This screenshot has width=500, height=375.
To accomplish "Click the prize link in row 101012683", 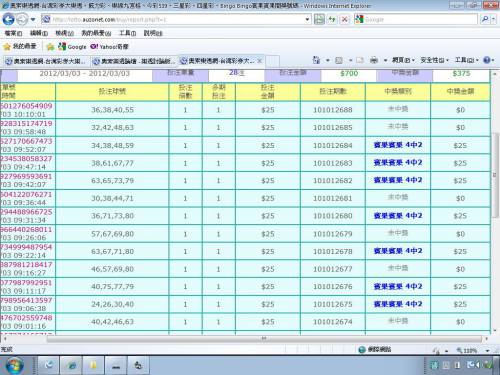I will [398, 163].
